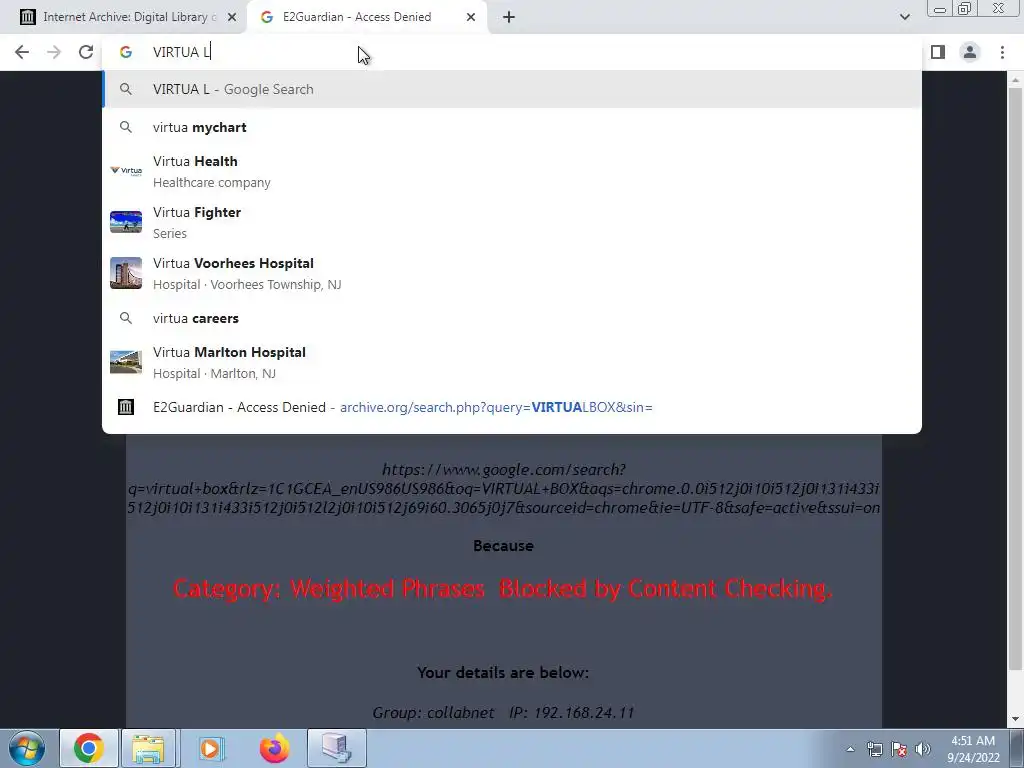Open a new tab with plus button

click(x=509, y=18)
